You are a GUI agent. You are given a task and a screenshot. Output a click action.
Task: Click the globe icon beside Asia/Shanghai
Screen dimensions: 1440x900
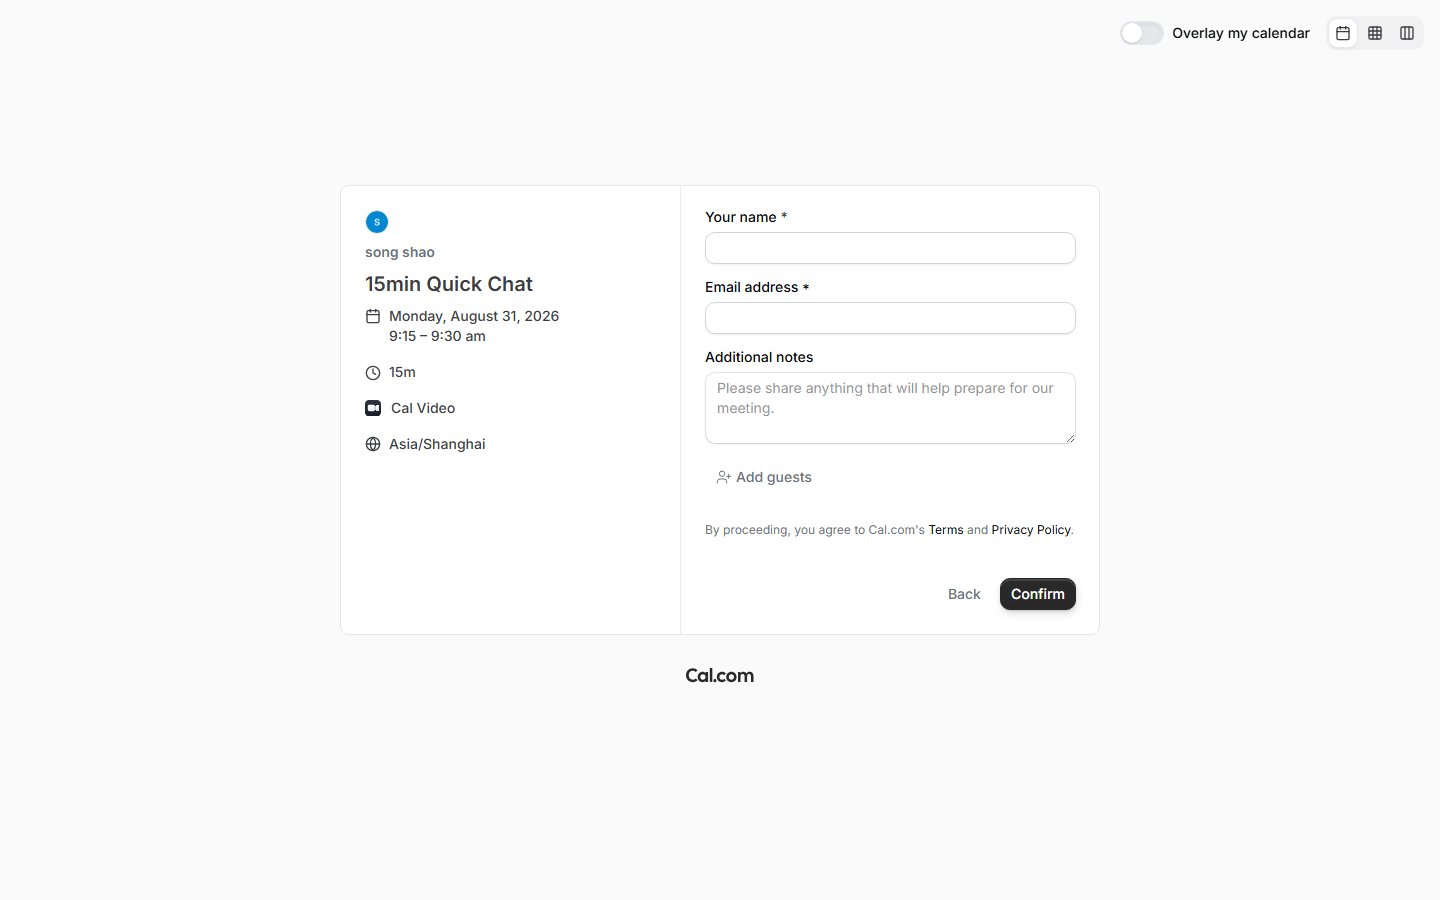(373, 444)
